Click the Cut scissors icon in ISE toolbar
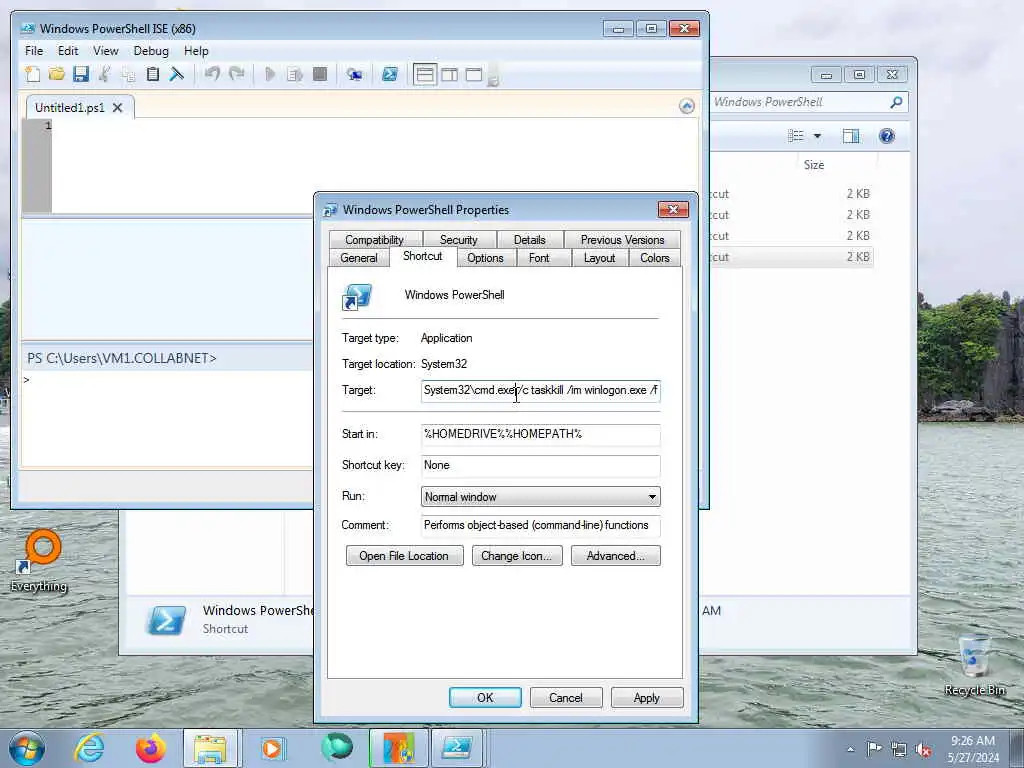 coord(104,74)
